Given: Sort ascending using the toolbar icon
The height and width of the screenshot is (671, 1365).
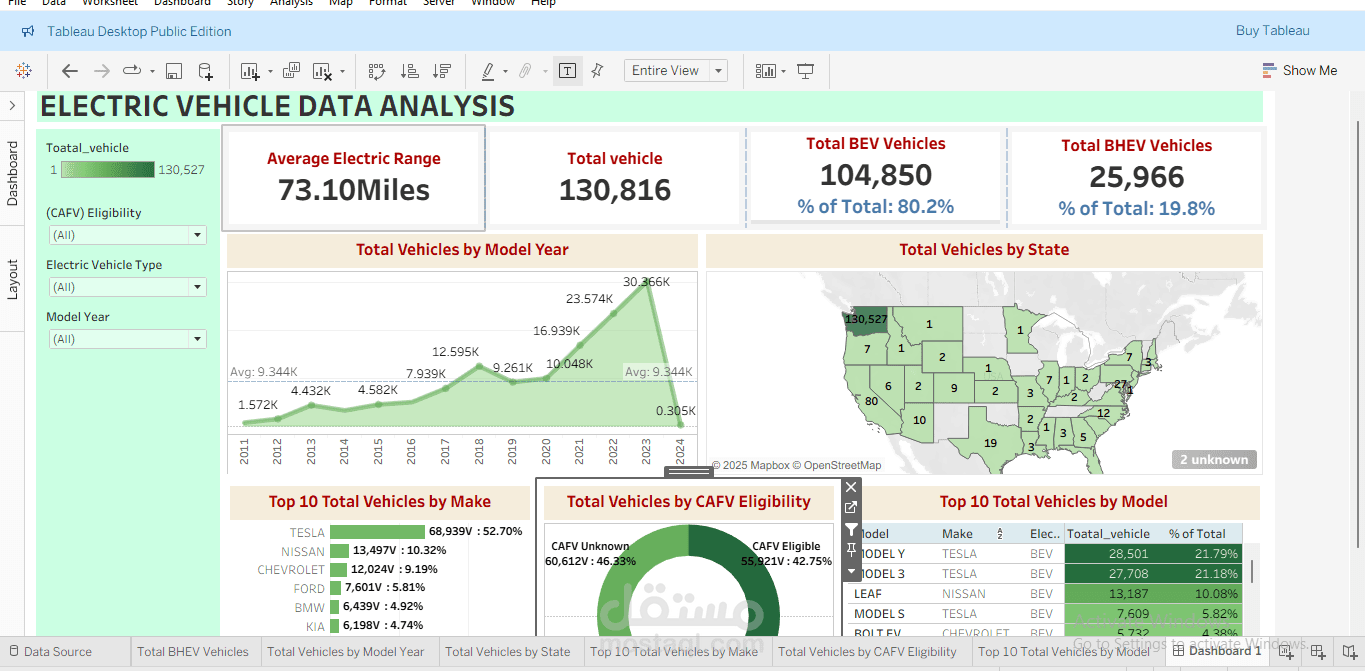Looking at the screenshot, I should (409, 71).
